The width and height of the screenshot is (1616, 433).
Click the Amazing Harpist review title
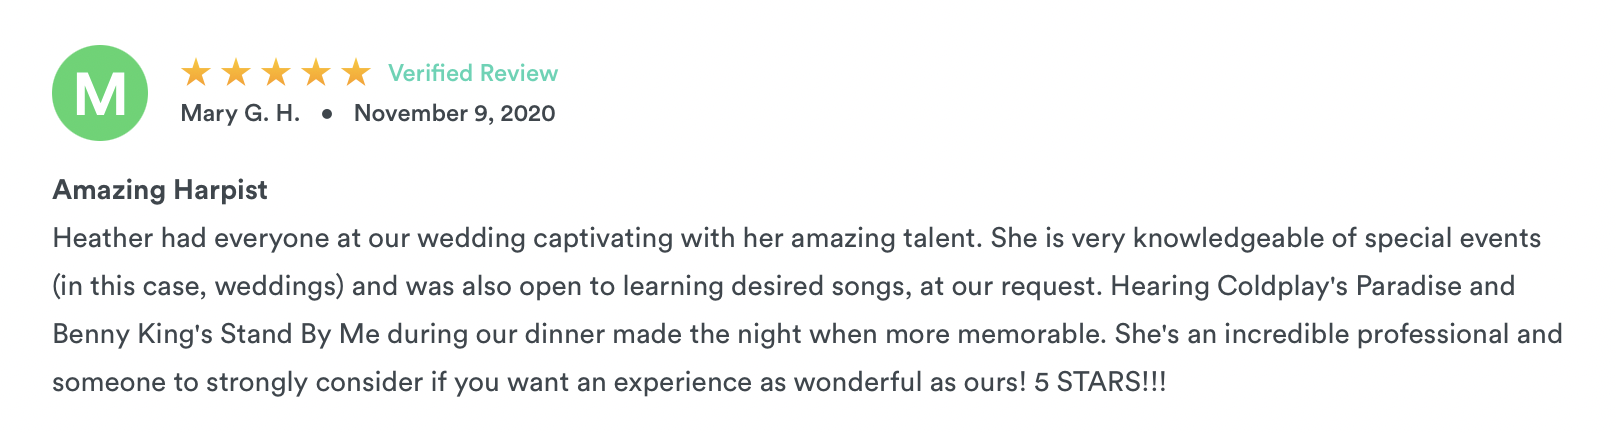[x=160, y=190]
